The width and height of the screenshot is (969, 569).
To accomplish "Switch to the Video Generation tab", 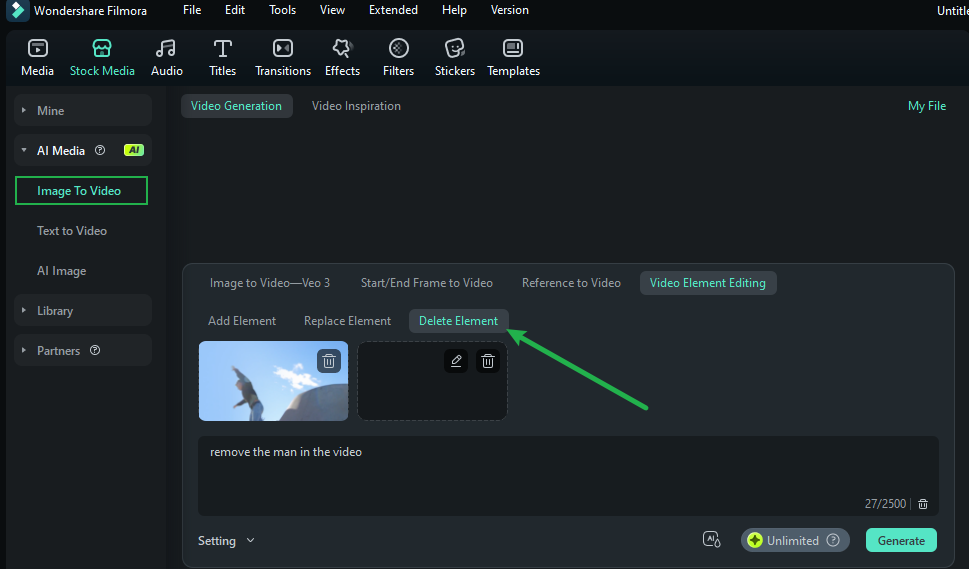I will pyautogui.click(x=236, y=106).
